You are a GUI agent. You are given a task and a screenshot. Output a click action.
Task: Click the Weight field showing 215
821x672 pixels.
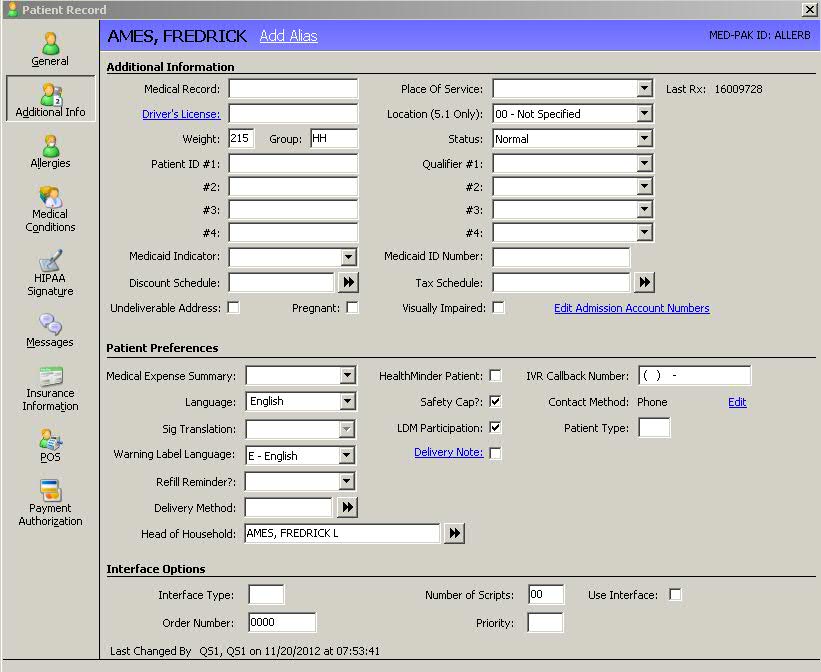tap(241, 138)
